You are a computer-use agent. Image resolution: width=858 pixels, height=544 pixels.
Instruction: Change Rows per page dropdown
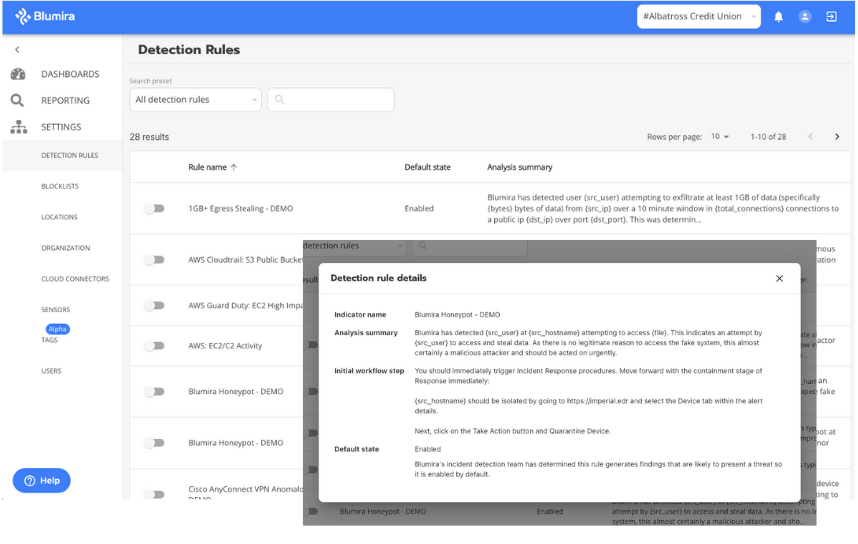click(720, 137)
